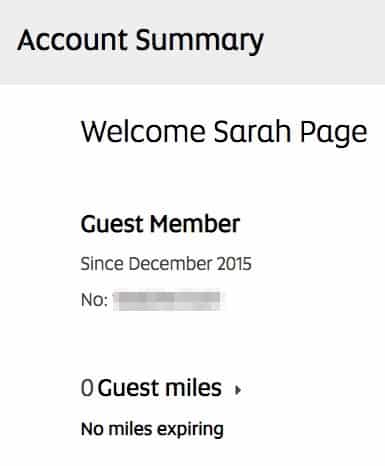Click the No miles expiring notice
Screen dimensions: 385x466
(x=152, y=429)
